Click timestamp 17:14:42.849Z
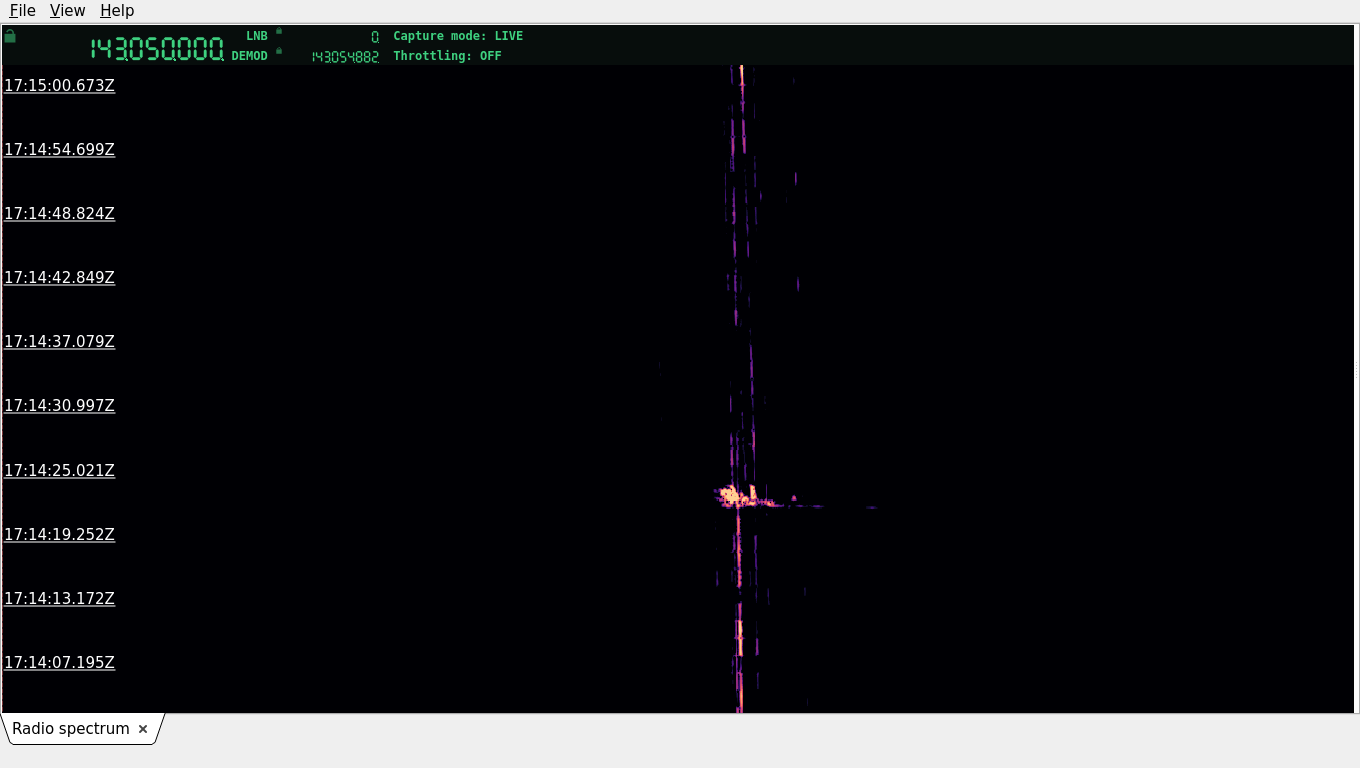This screenshot has height=768, width=1360. (x=59, y=278)
